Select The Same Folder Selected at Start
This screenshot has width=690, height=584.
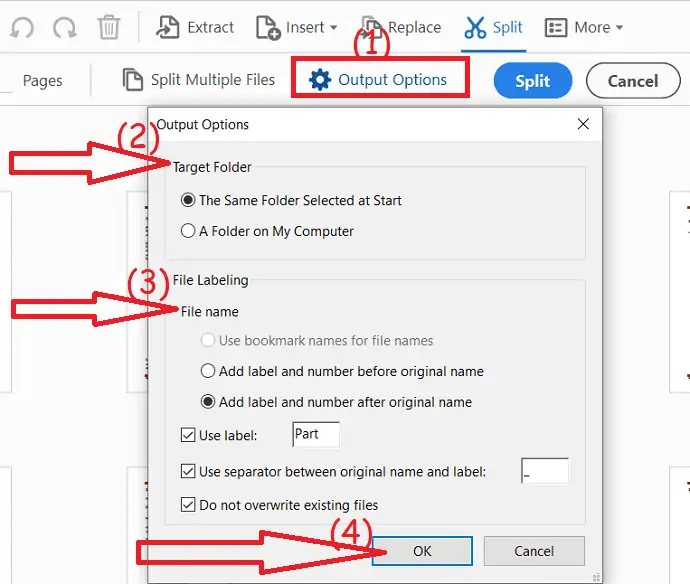click(188, 200)
